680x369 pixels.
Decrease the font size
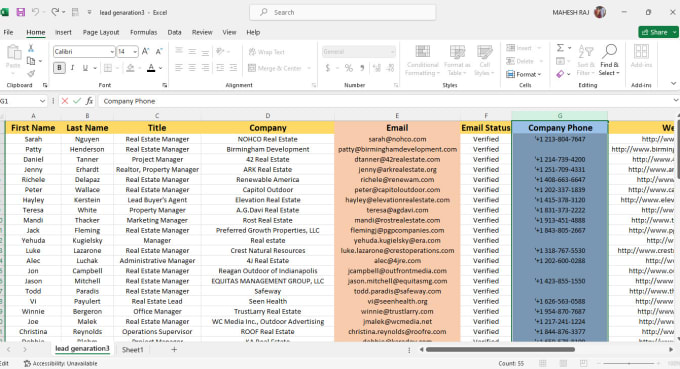[159, 52]
